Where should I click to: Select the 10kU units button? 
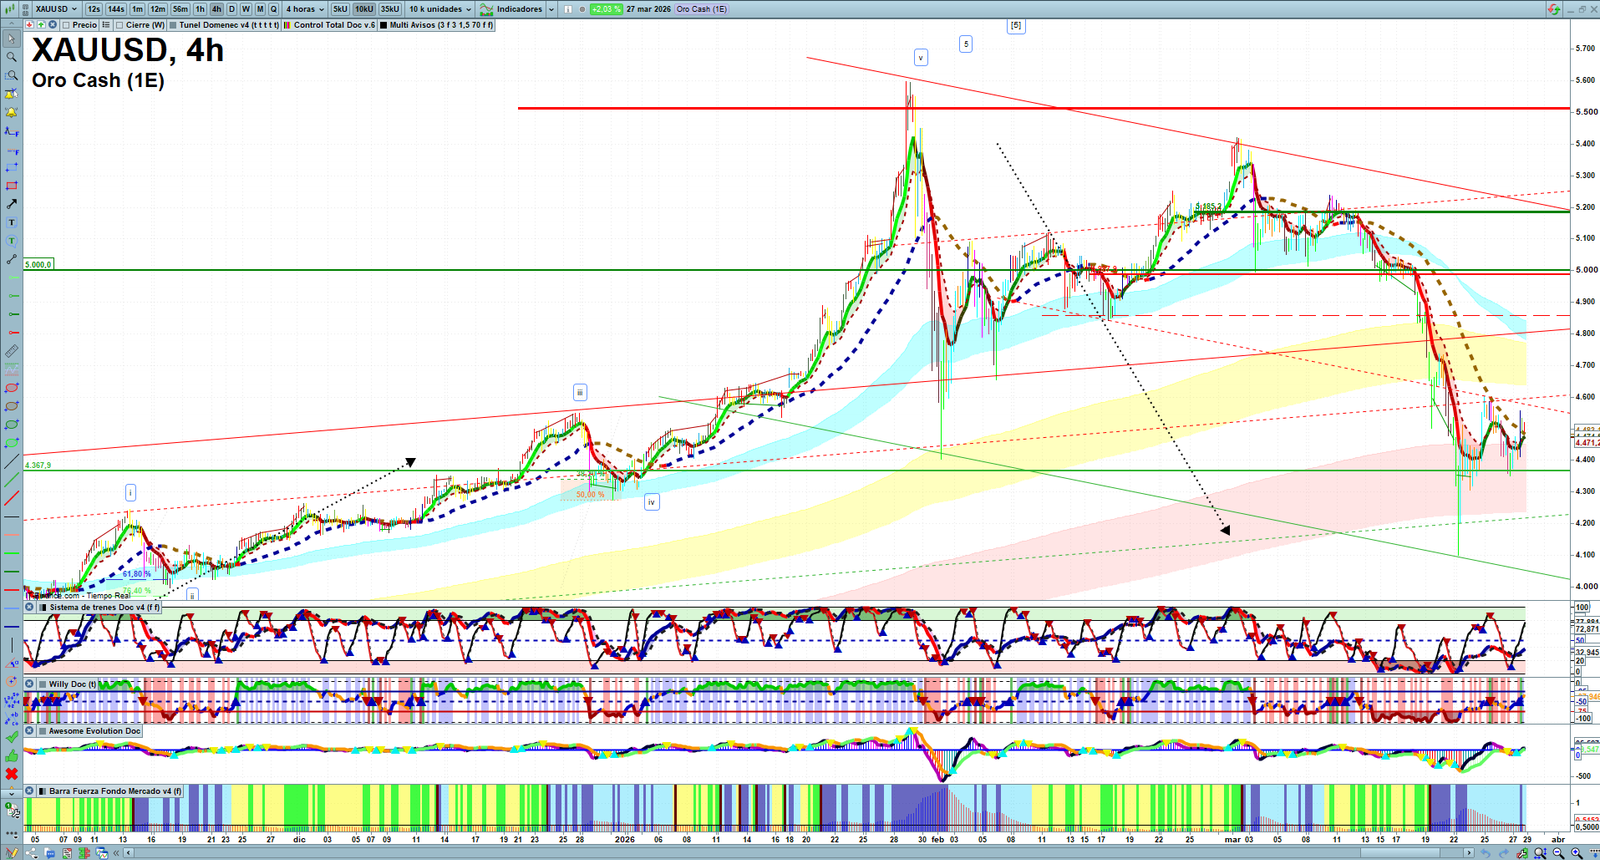(364, 9)
